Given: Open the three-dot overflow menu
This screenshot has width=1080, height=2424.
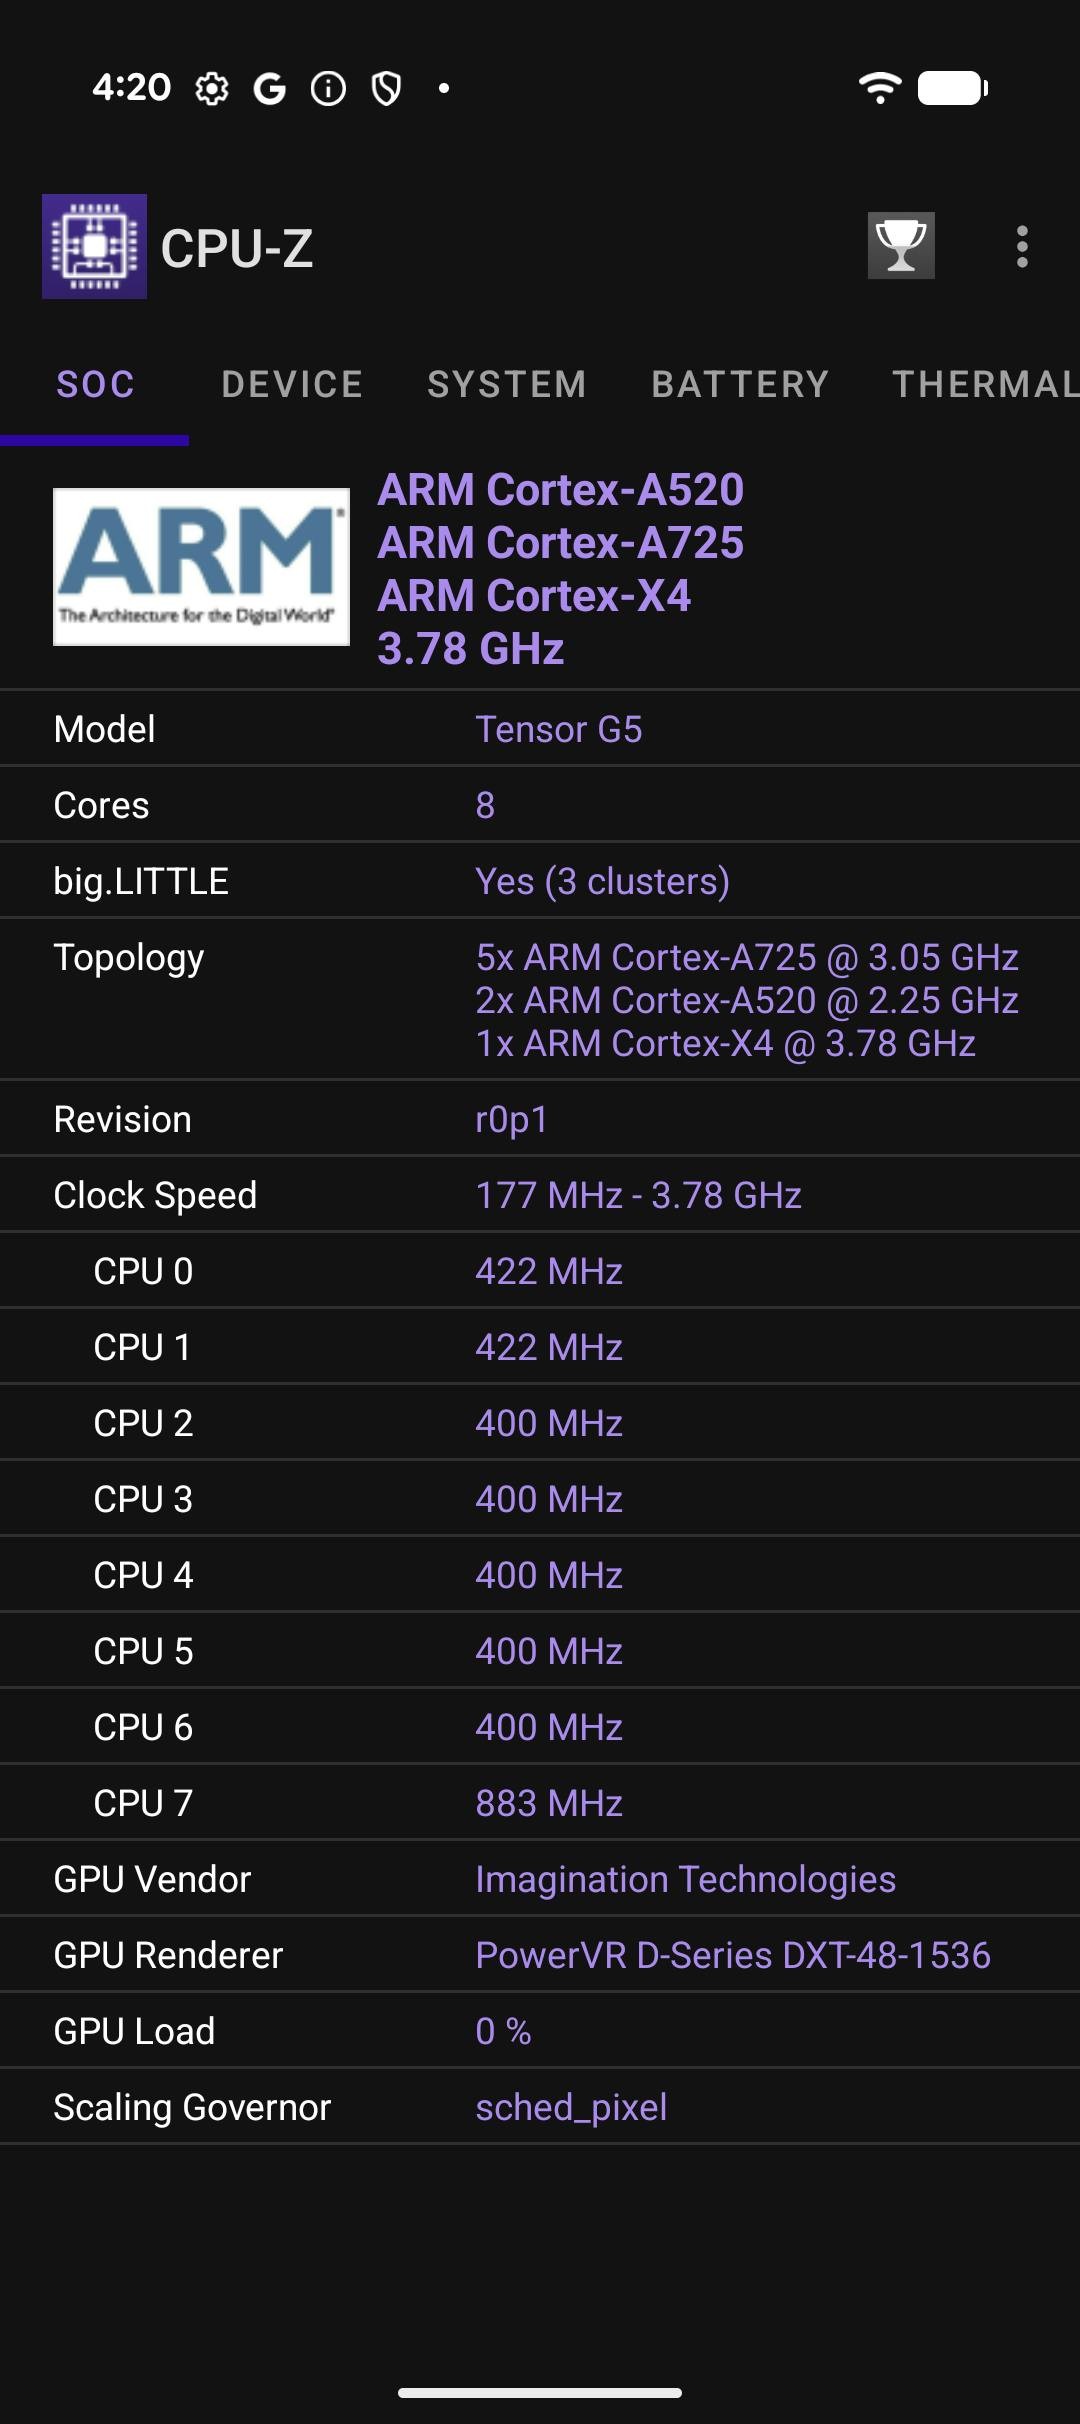Looking at the screenshot, I should point(1021,247).
